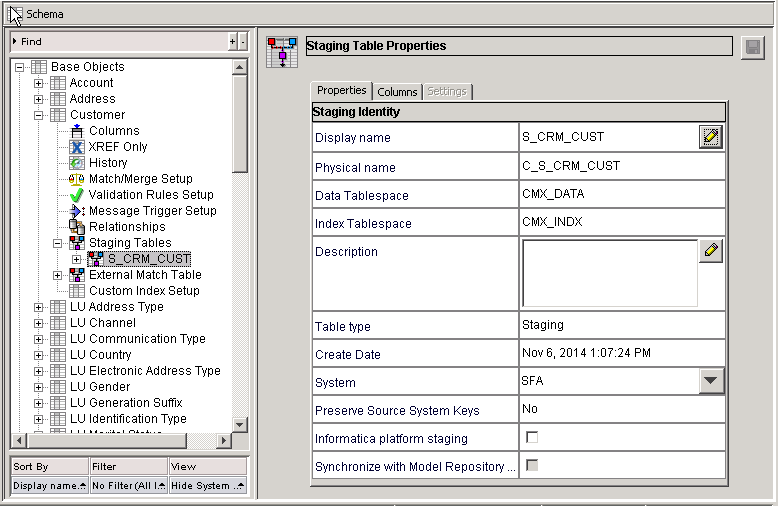Click the disabled Settings tab

click(x=447, y=92)
